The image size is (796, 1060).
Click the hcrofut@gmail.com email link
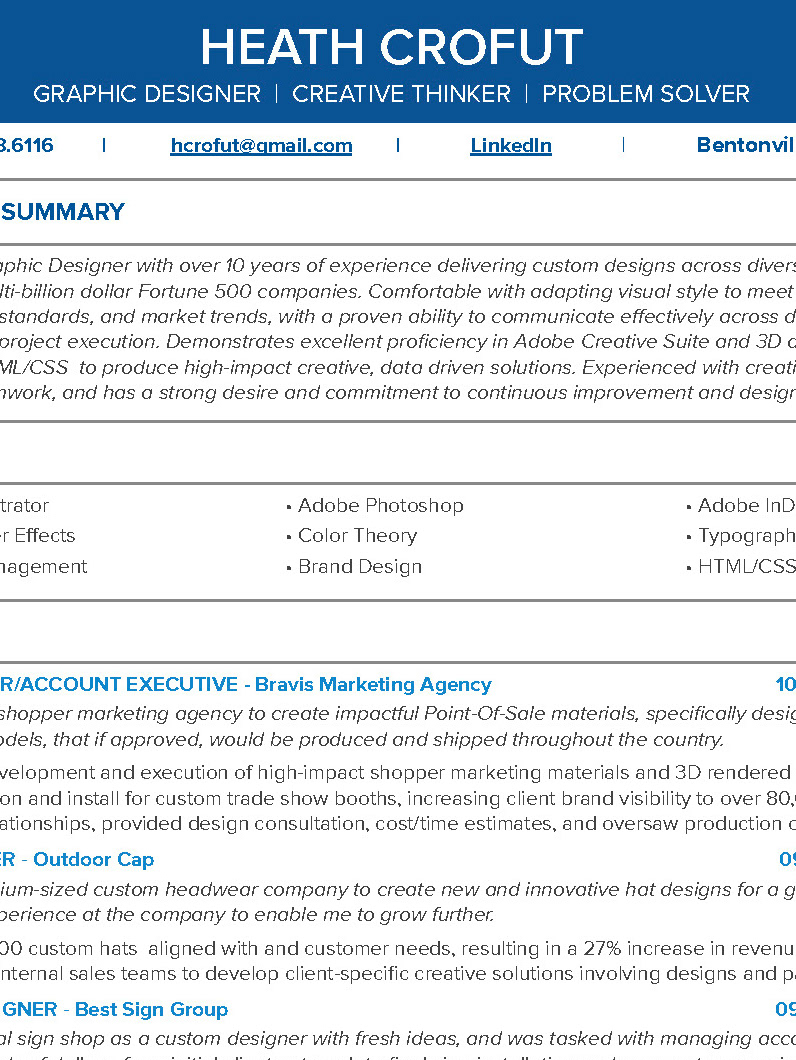coord(261,146)
